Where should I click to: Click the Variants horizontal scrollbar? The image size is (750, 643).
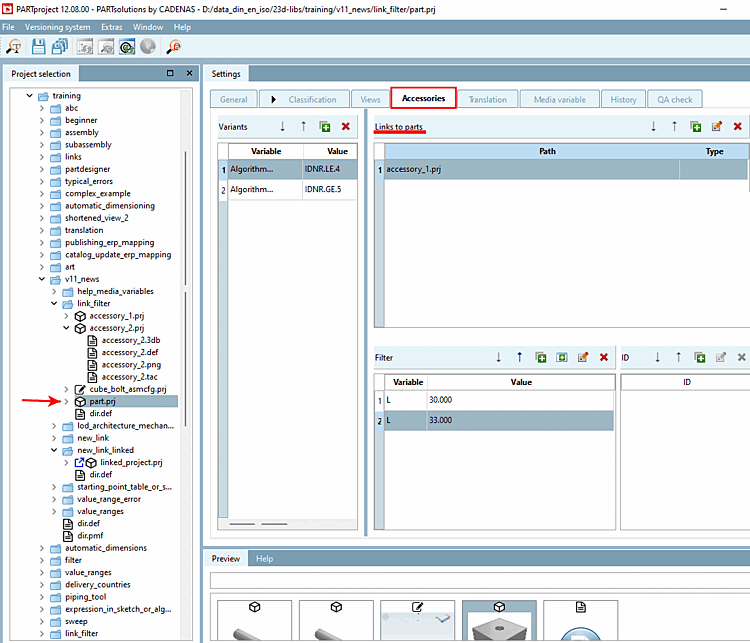[257, 523]
